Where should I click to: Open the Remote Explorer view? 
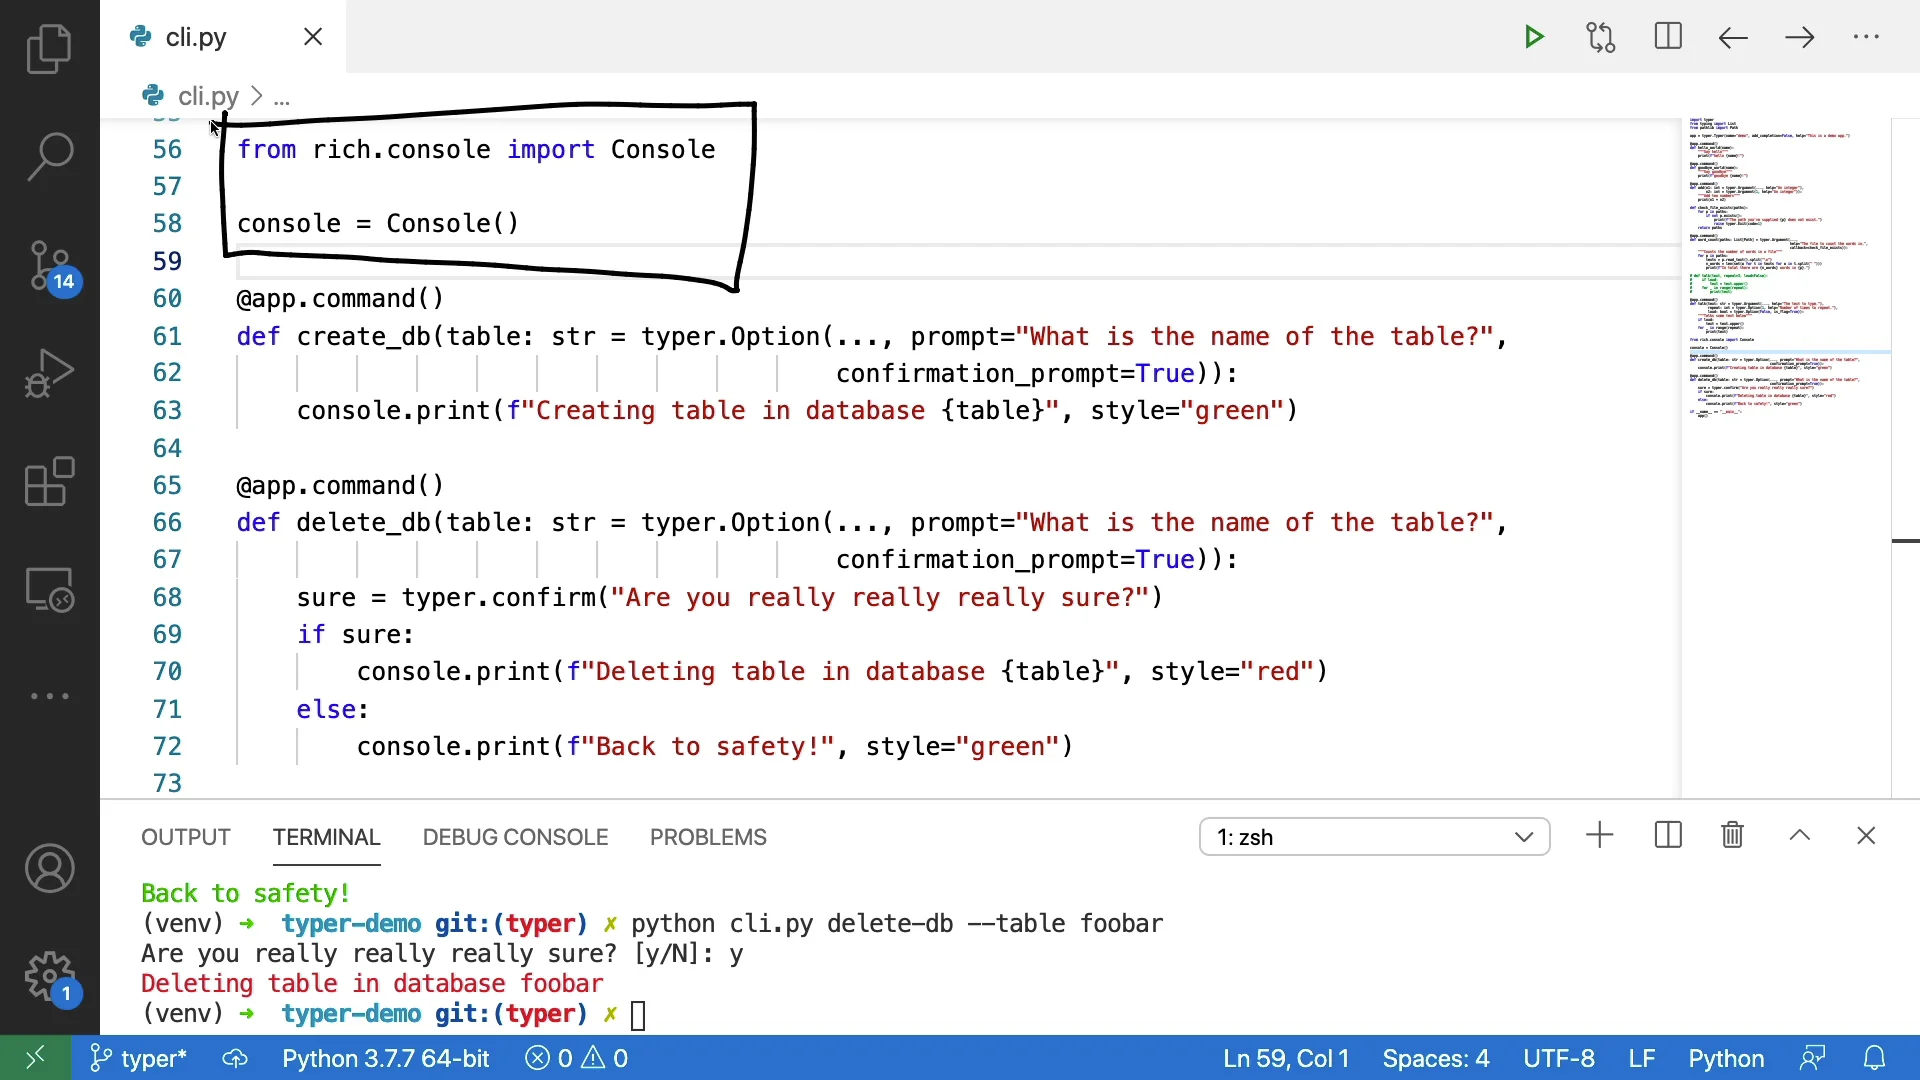(x=49, y=590)
